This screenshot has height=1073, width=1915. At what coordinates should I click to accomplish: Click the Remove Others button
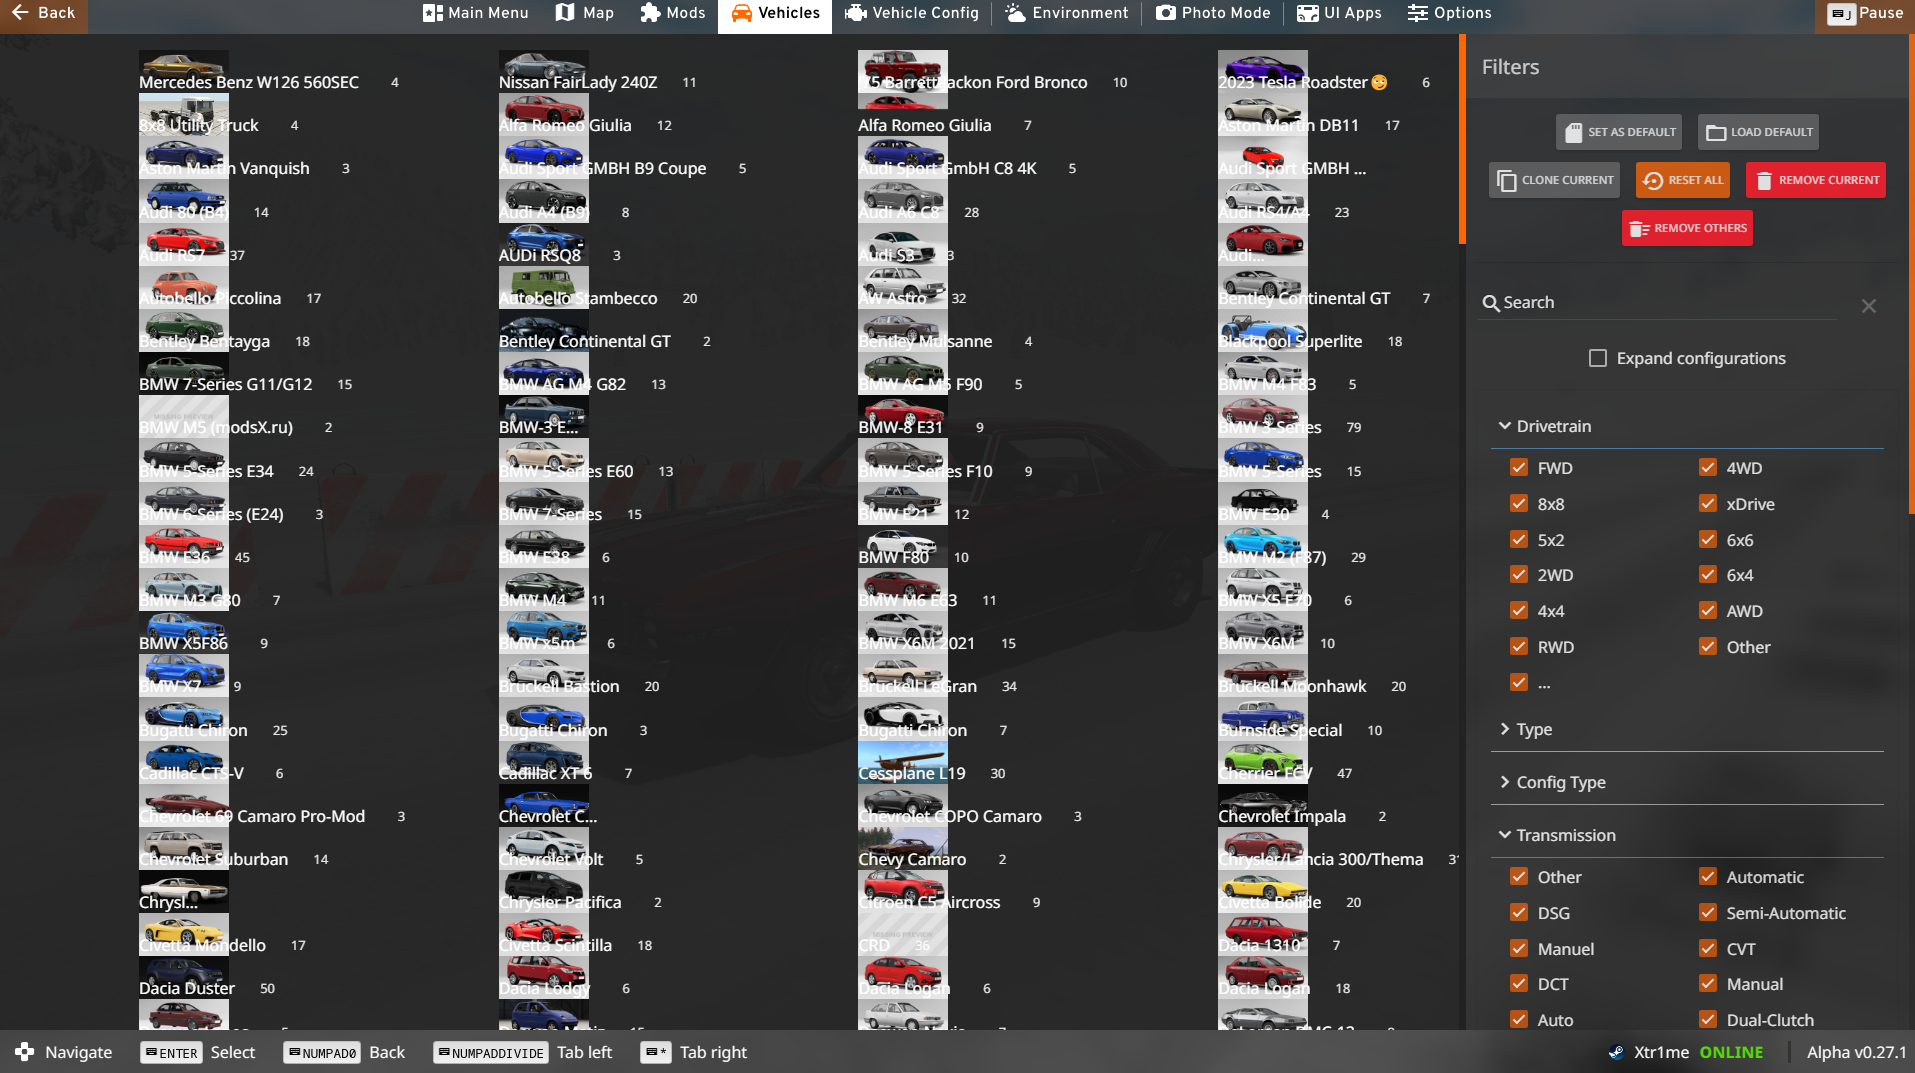click(1687, 228)
